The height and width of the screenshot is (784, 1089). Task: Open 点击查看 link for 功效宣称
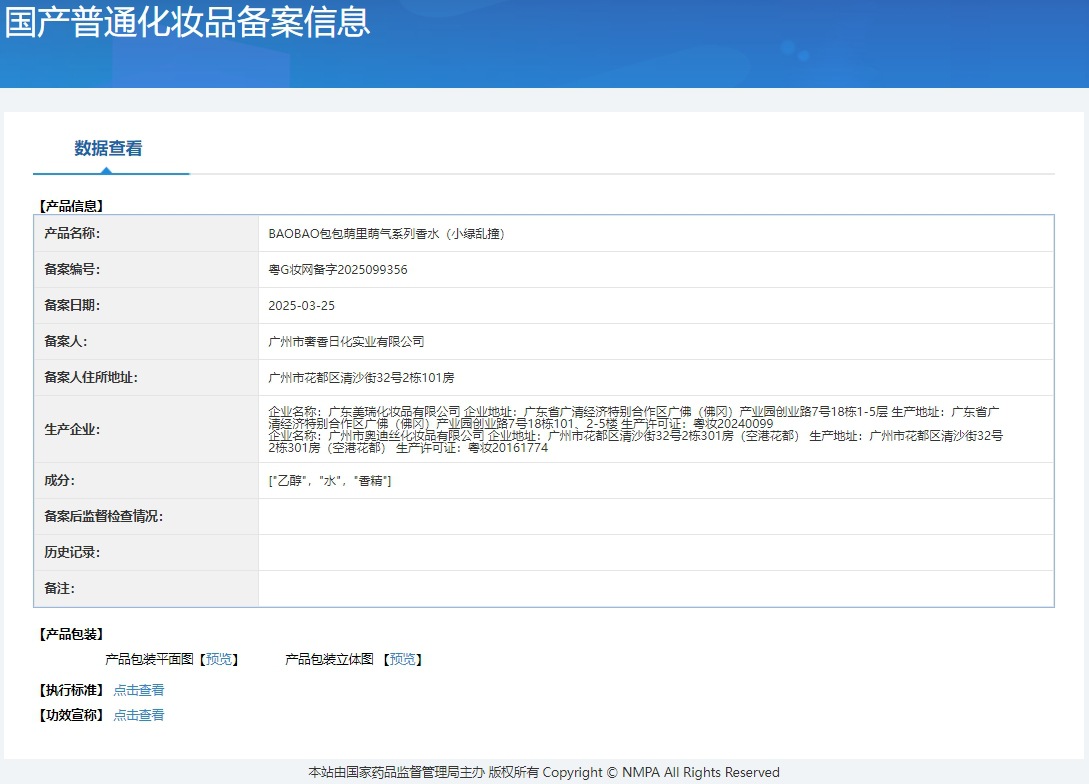[x=139, y=715]
